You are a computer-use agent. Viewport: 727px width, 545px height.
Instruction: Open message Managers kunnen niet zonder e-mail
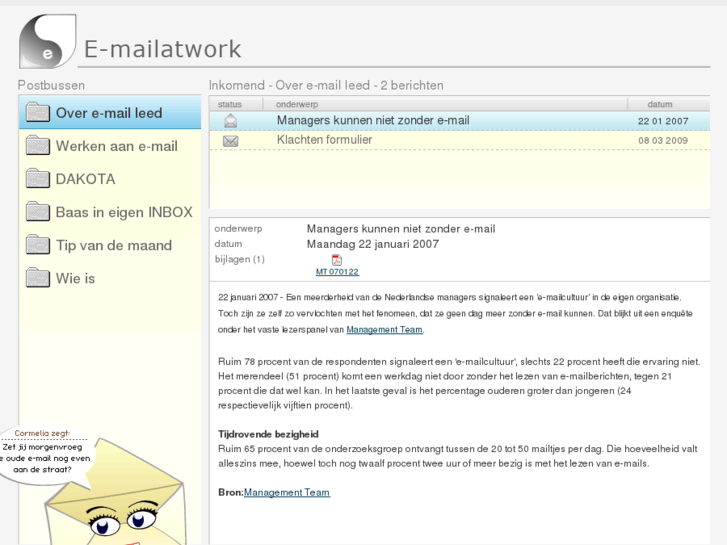[x=459, y=121]
